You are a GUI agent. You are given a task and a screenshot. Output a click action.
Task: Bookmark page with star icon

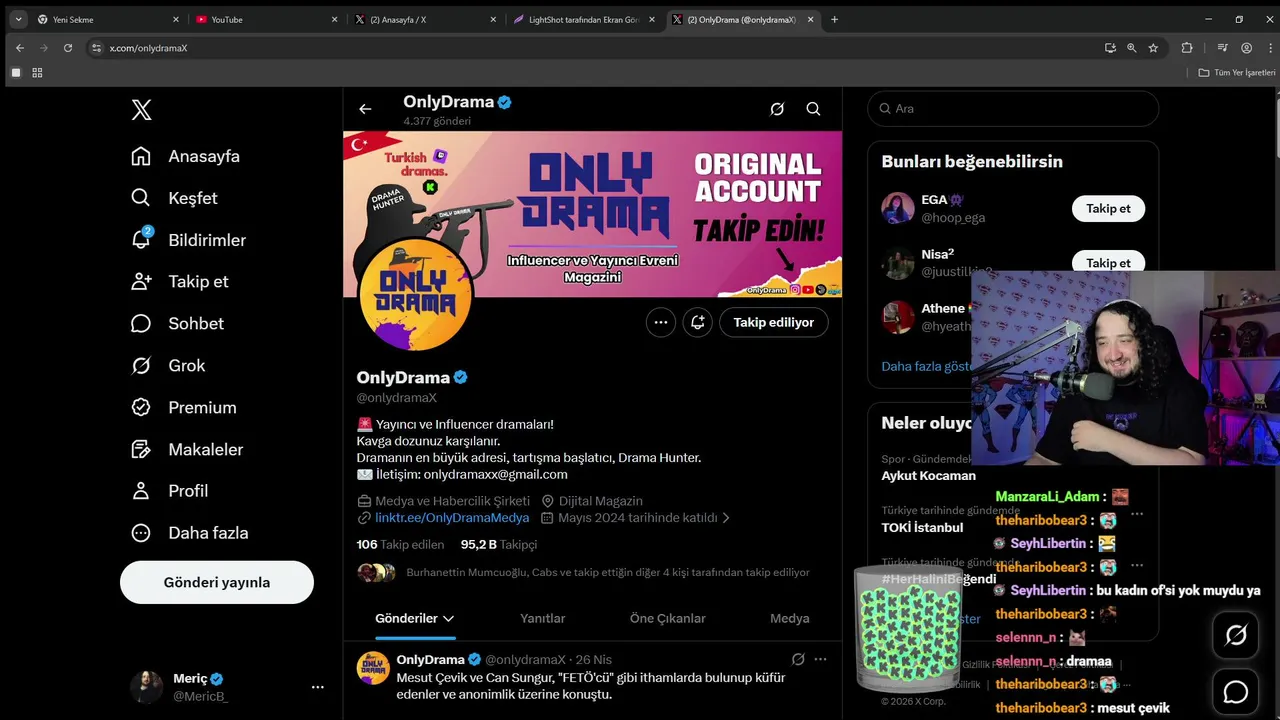pos(1153,47)
